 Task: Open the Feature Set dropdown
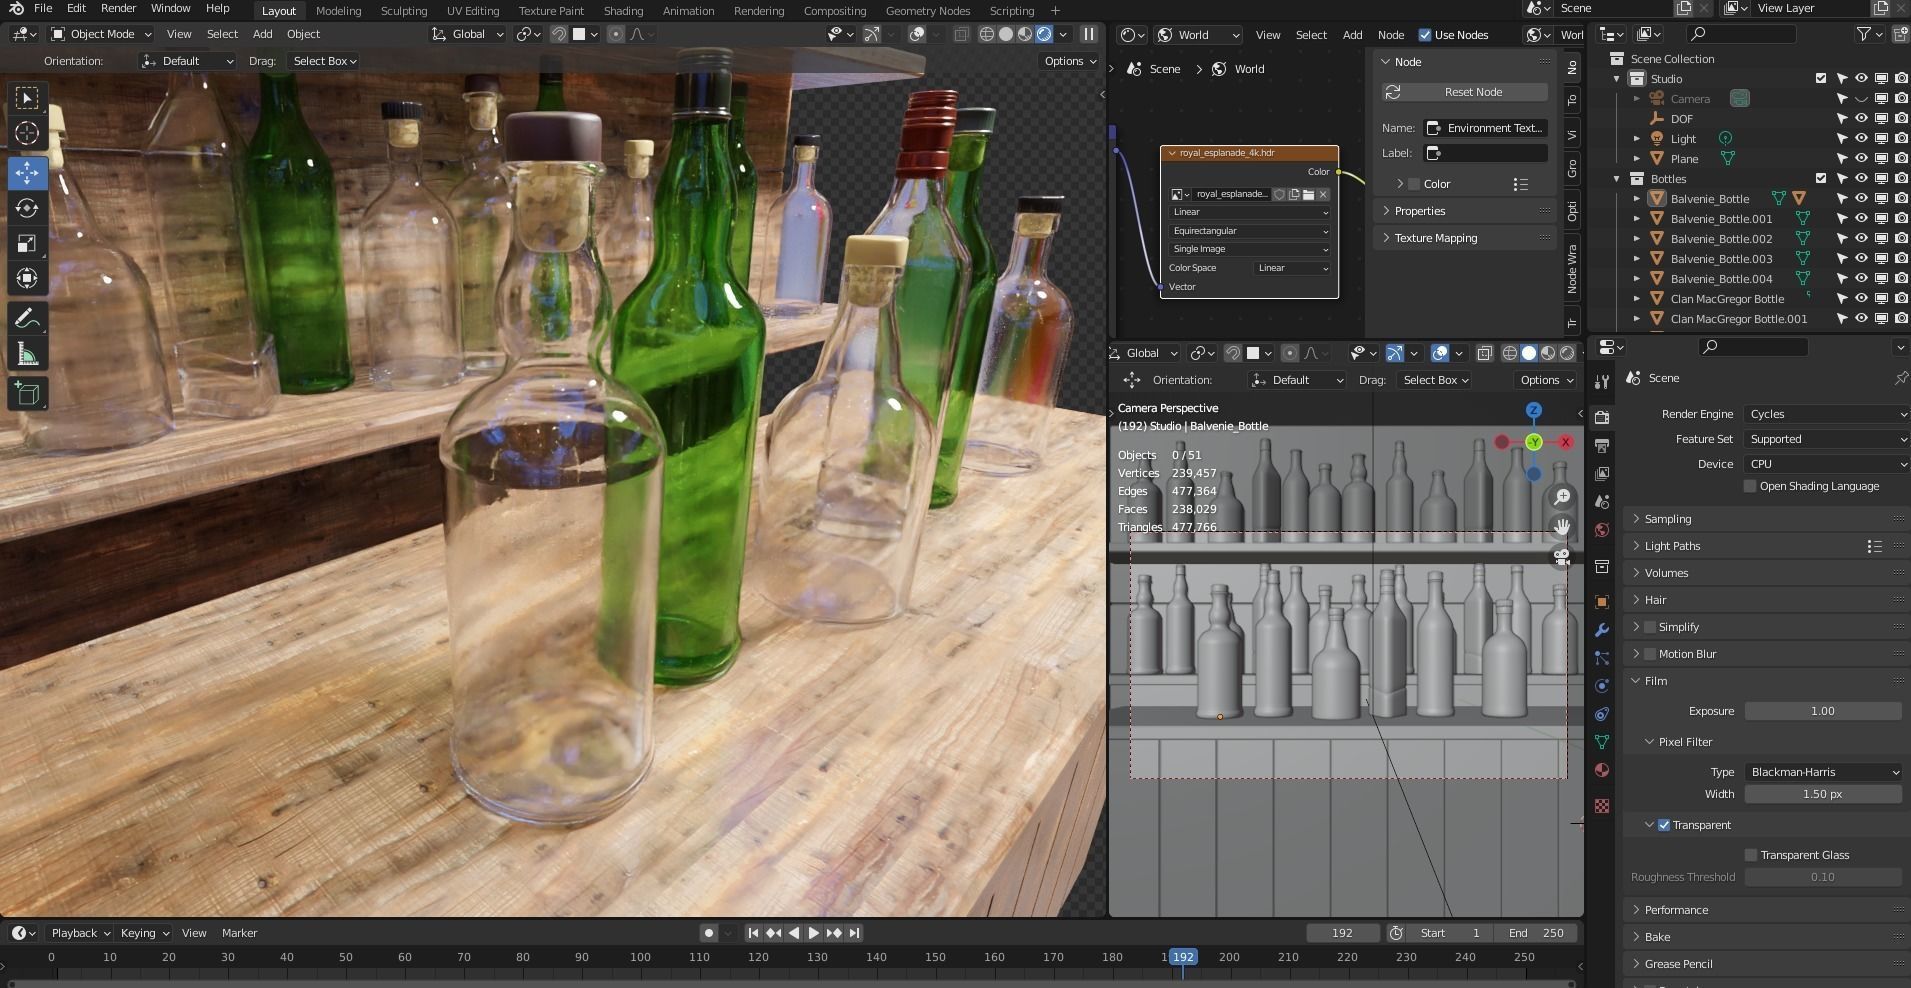1827,439
